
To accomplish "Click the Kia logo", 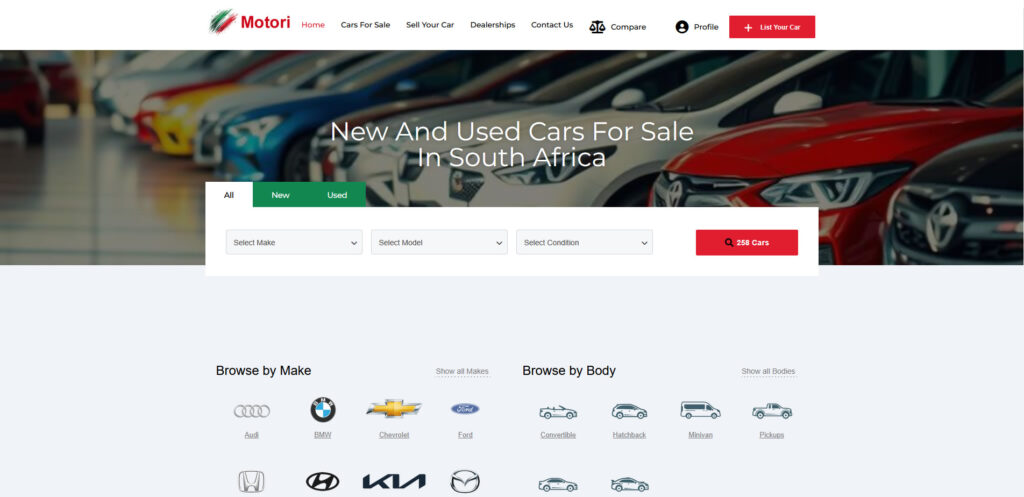I will point(394,482).
